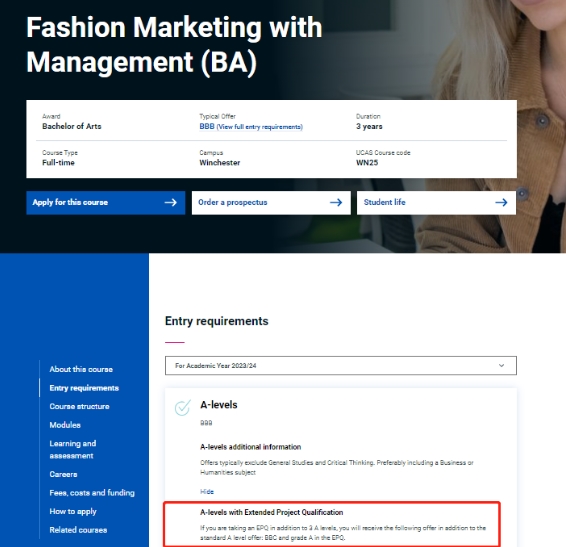Viewport: 566px width, 547px height.
Task: Collapse A-levels info with Hide link
Action: 207,491
